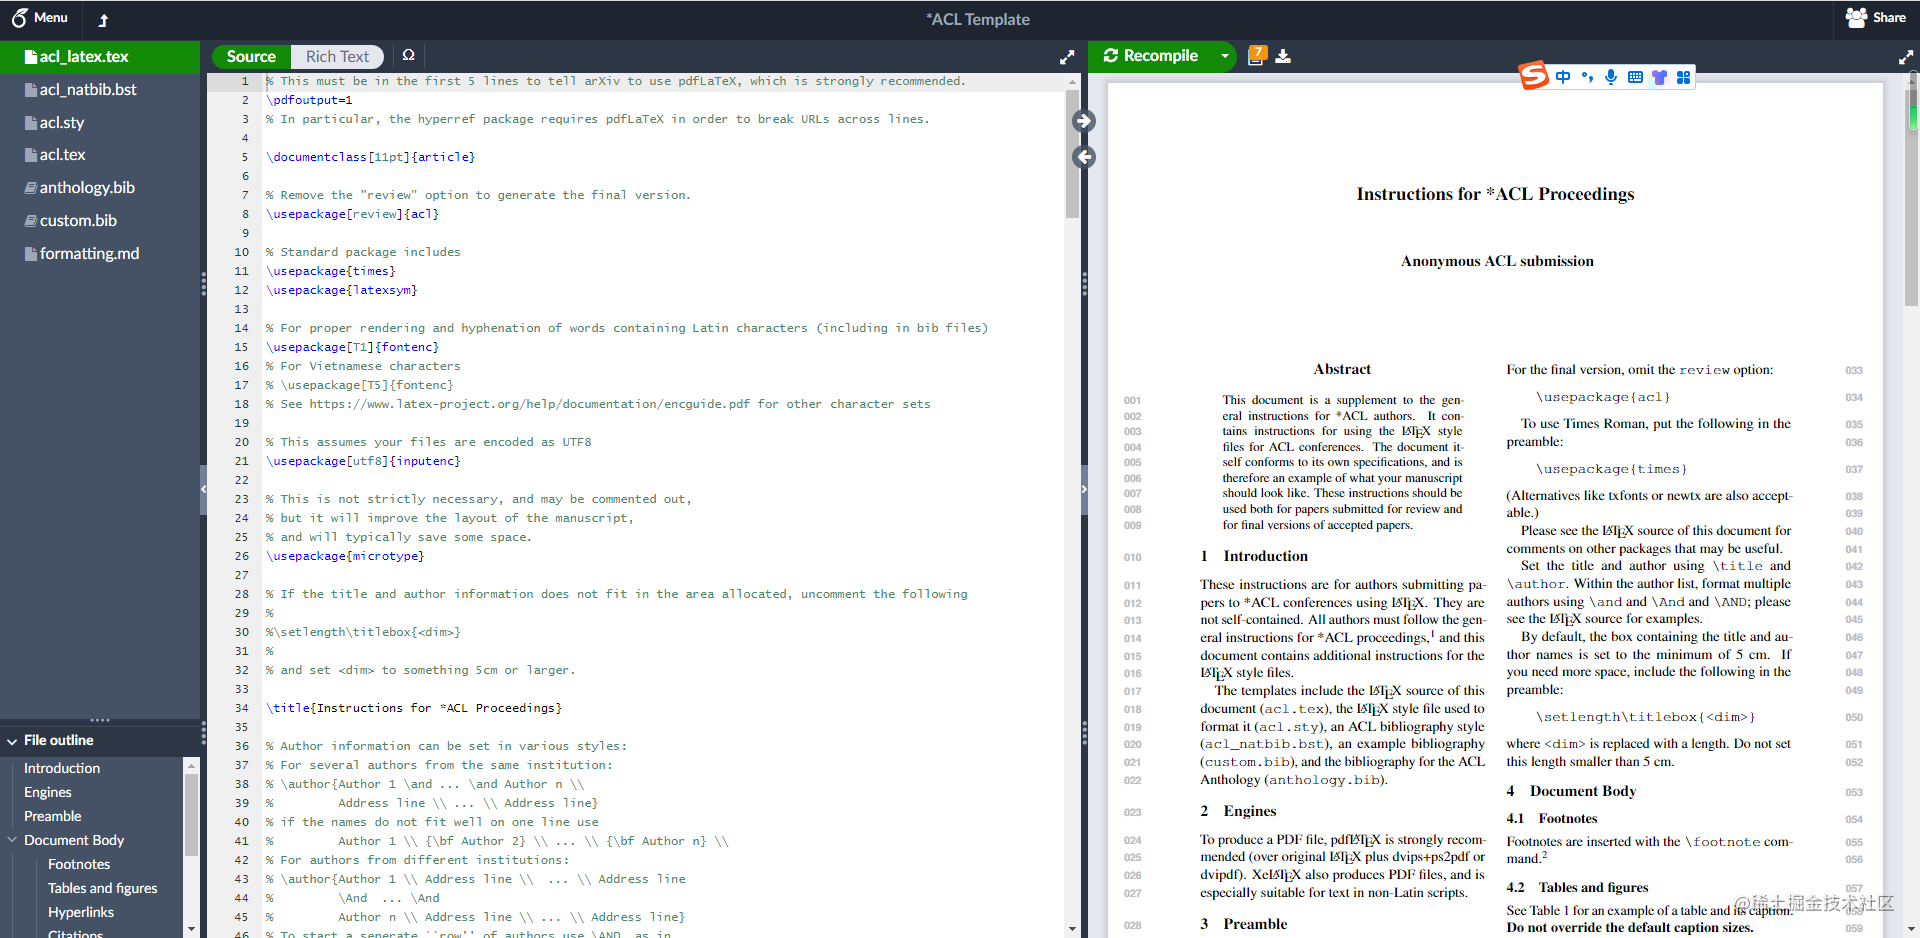The width and height of the screenshot is (1920, 938).
Task: Click 4 Document Body heading in PDF
Action: pos(1571,791)
